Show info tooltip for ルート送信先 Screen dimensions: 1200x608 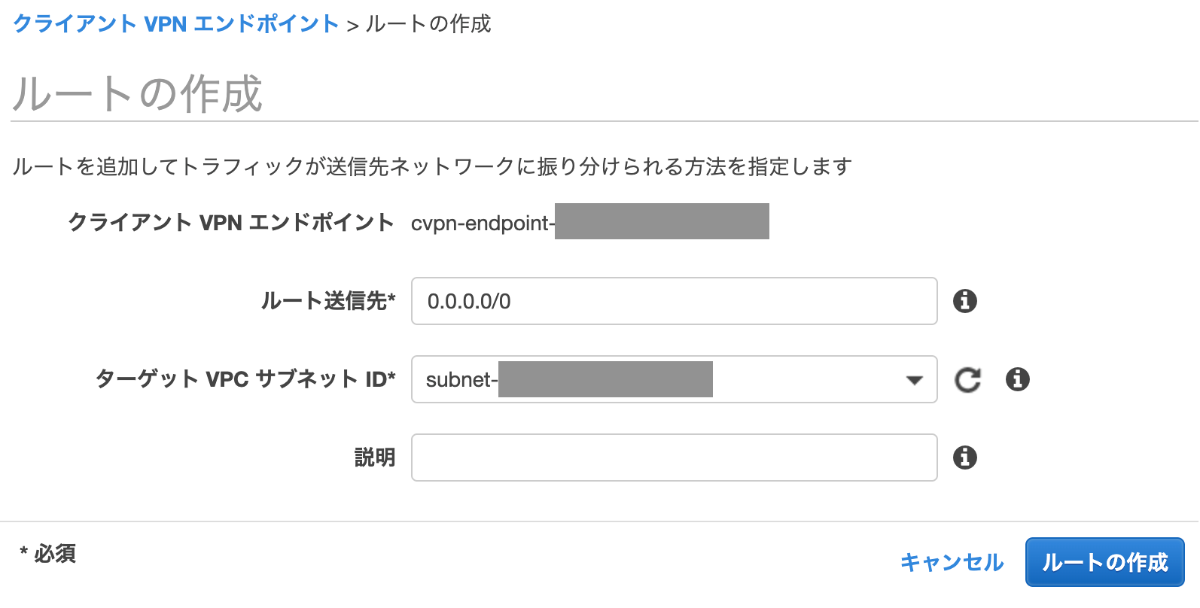pyautogui.click(x=965, y=301)
